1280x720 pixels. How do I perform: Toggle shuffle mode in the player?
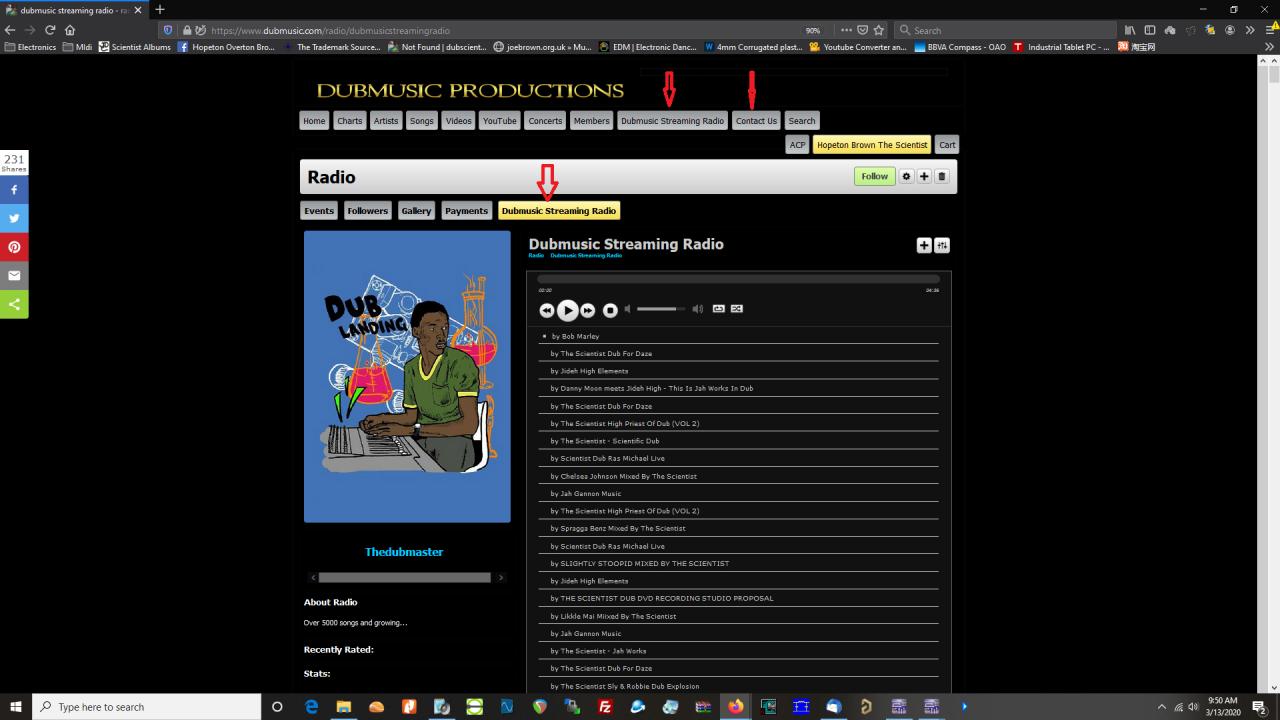(737, 308)
